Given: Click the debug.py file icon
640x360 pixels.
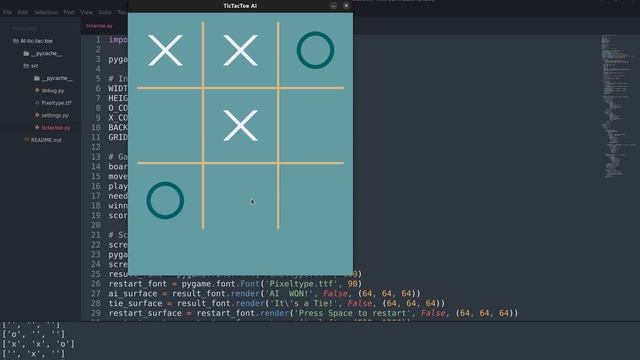Looking at the screenshot, I should coord(37,90).
